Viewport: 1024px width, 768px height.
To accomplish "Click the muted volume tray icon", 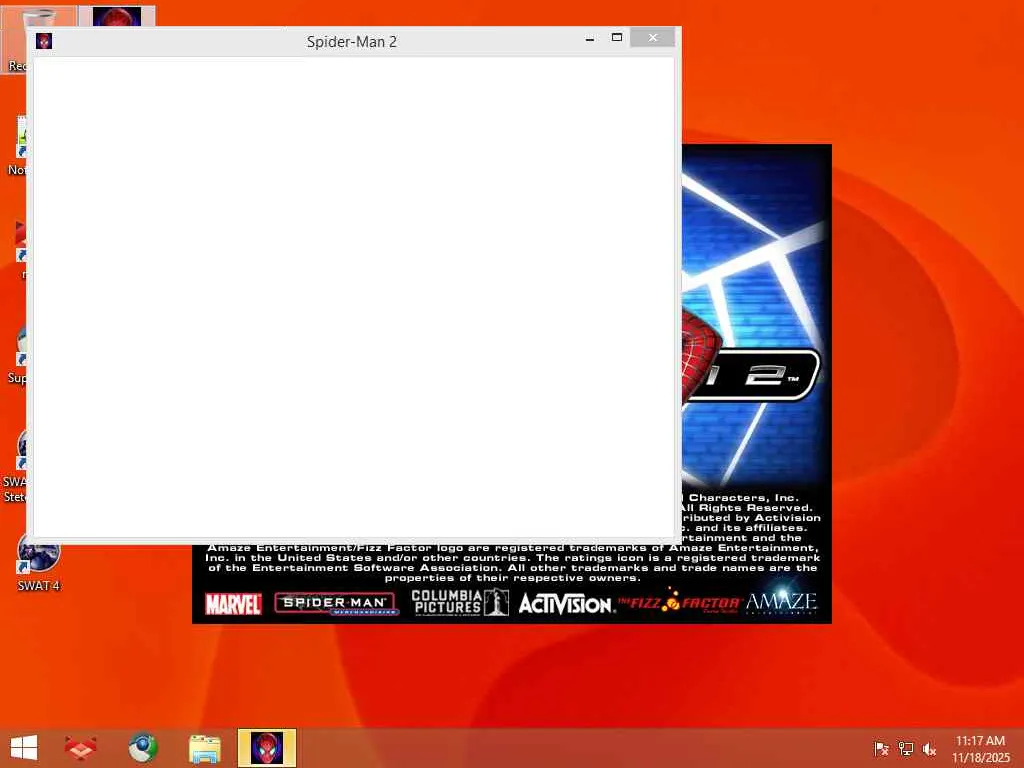I will [x=929, y=749].
